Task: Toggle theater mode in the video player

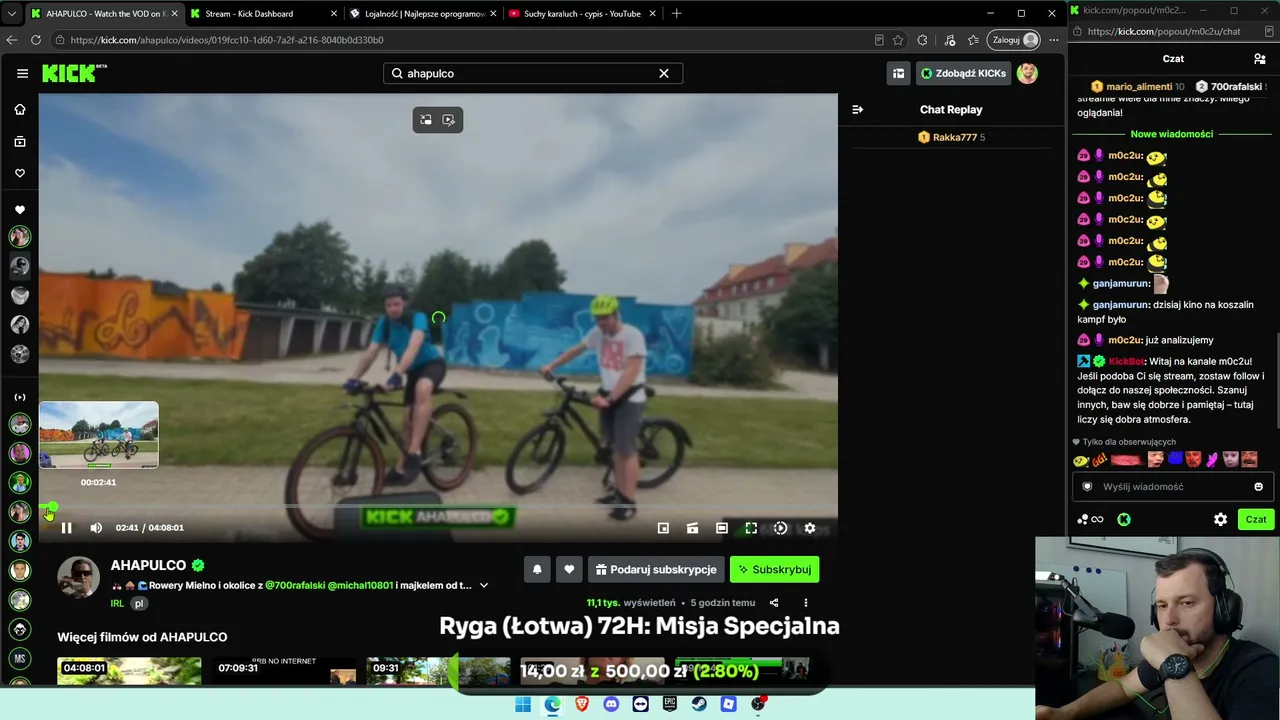Action: click(x=722, y=528)
